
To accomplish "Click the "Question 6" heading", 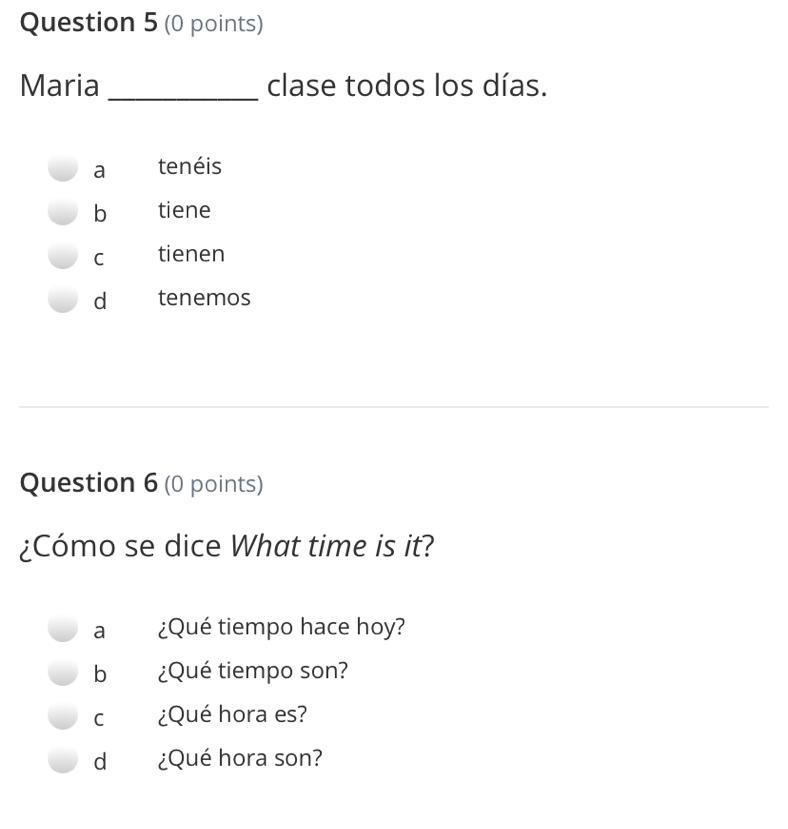I will coord(89,484).
